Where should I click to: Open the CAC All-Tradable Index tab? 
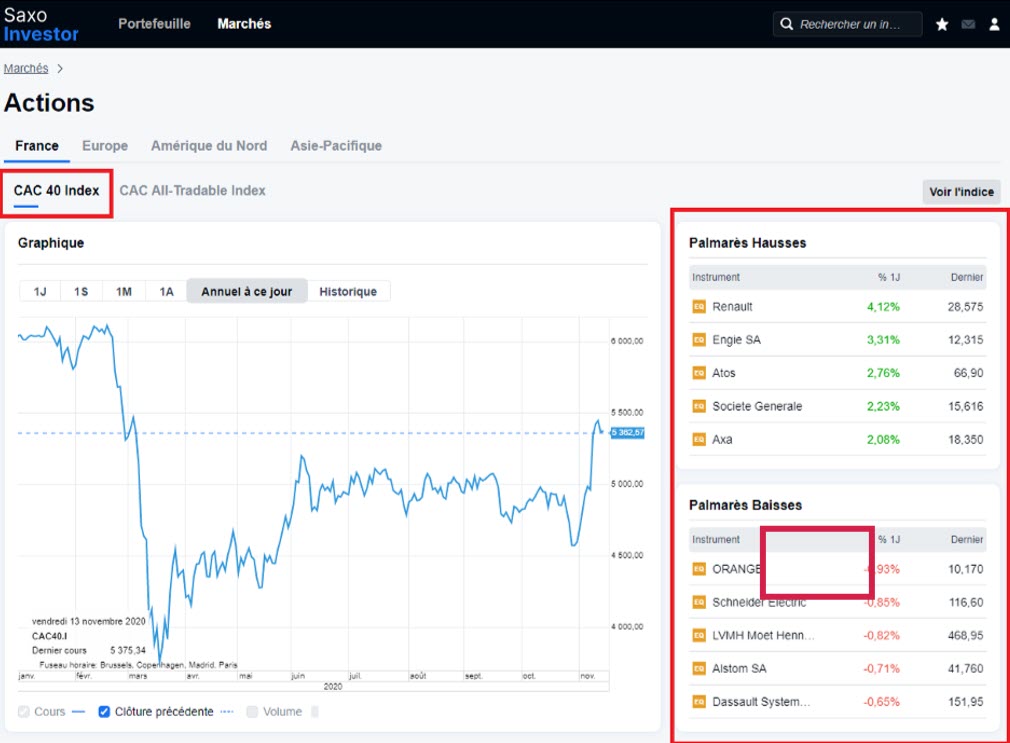click(x=193, y=191)
